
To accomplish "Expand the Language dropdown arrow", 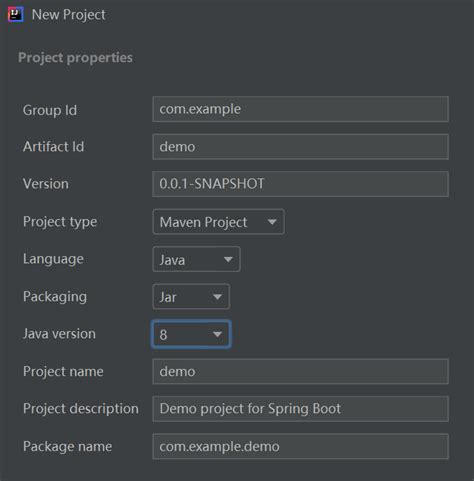I will (228, 259).
